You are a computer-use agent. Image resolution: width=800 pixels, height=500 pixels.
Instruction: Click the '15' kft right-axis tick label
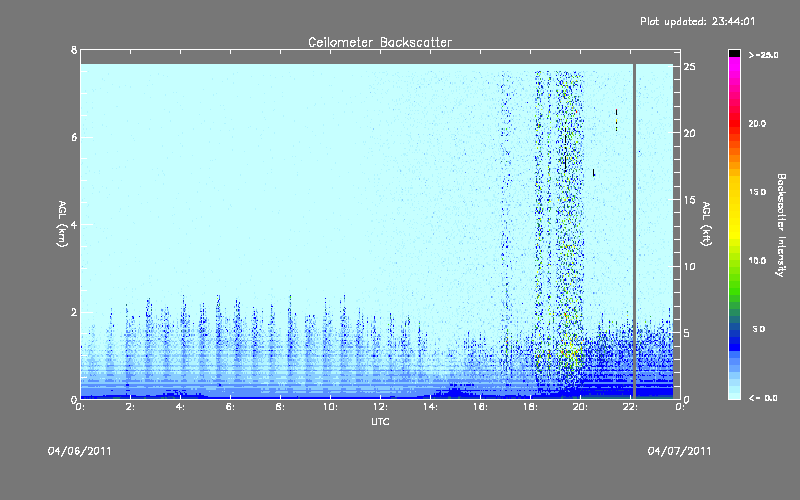click(690, 199)
